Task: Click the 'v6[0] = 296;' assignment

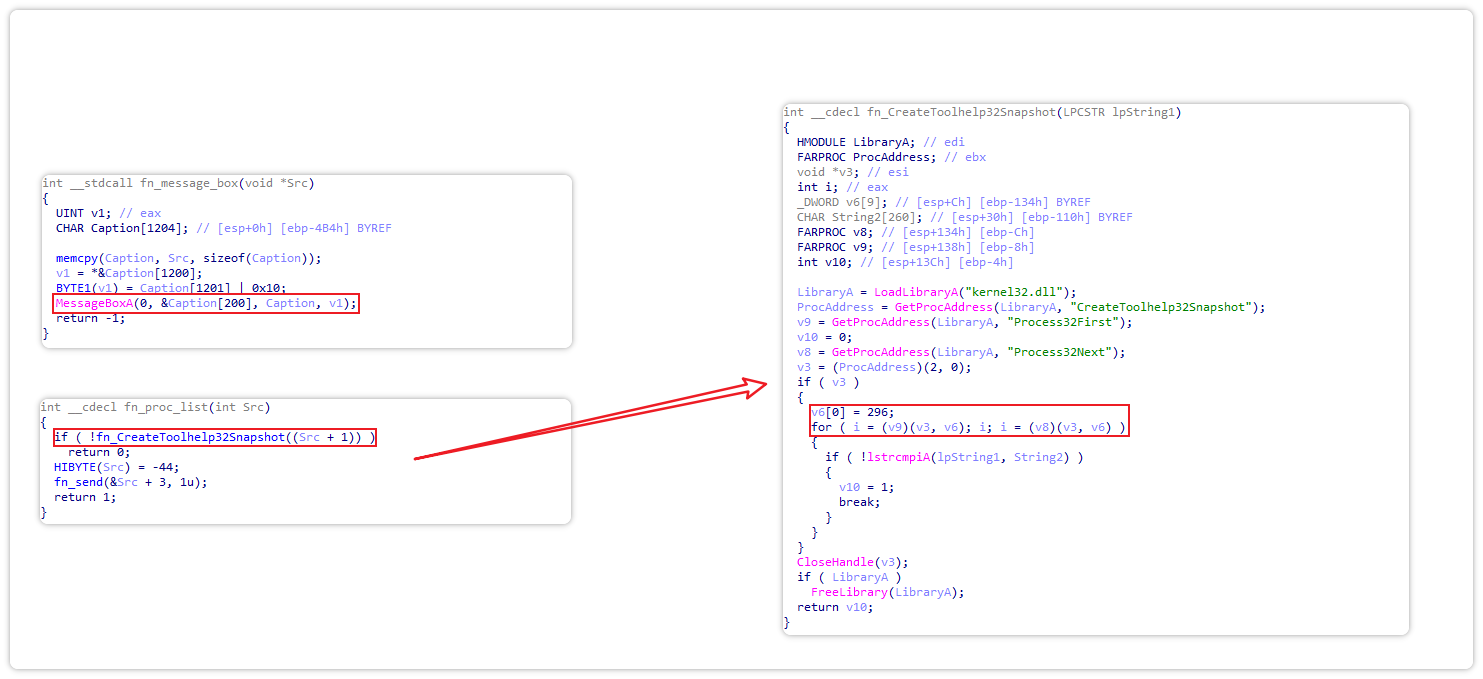Action: [852, 412]
